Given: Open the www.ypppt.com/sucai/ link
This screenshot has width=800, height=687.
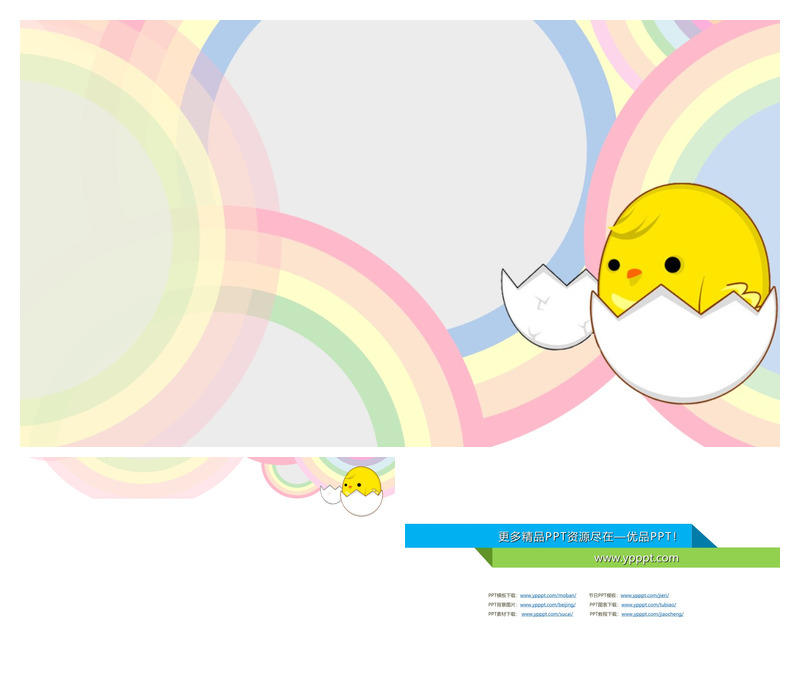Looking at the screenshot, I should click(547, 614).
